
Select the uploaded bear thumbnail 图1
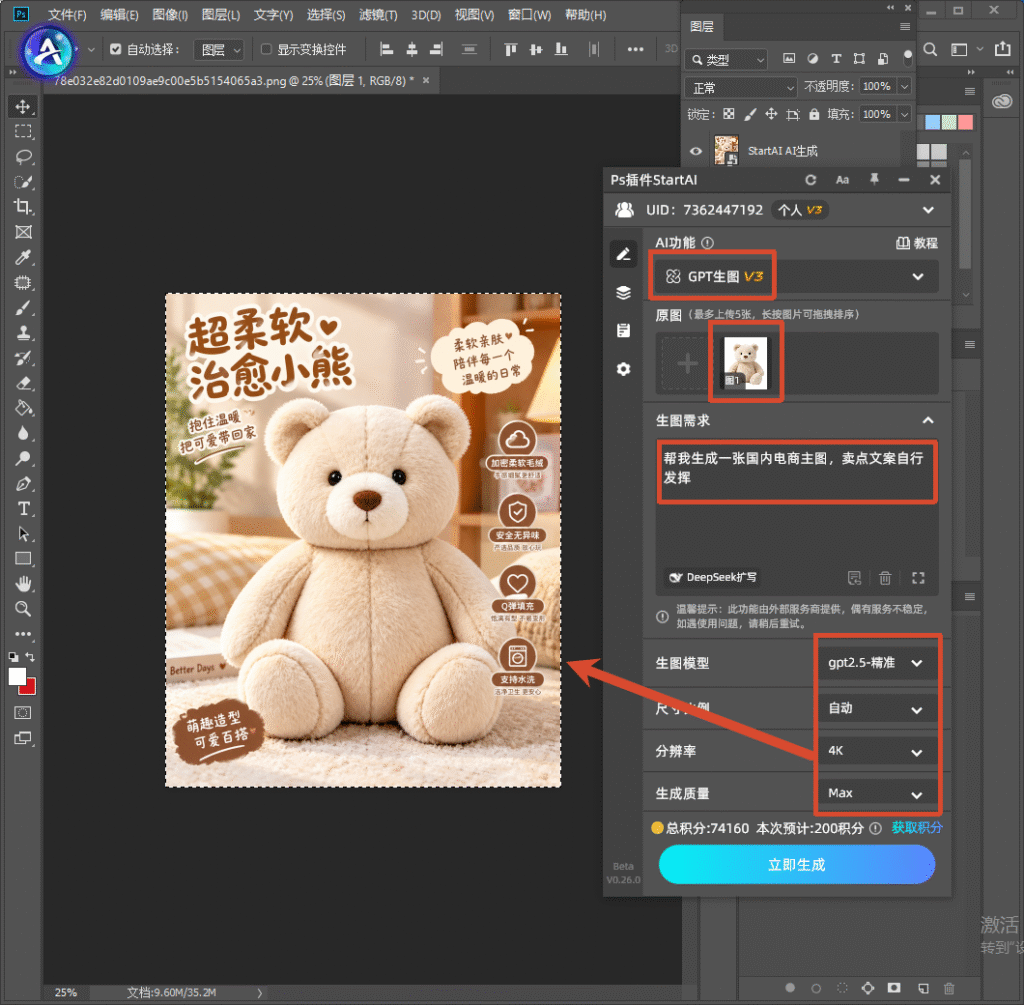click(746, 363)
